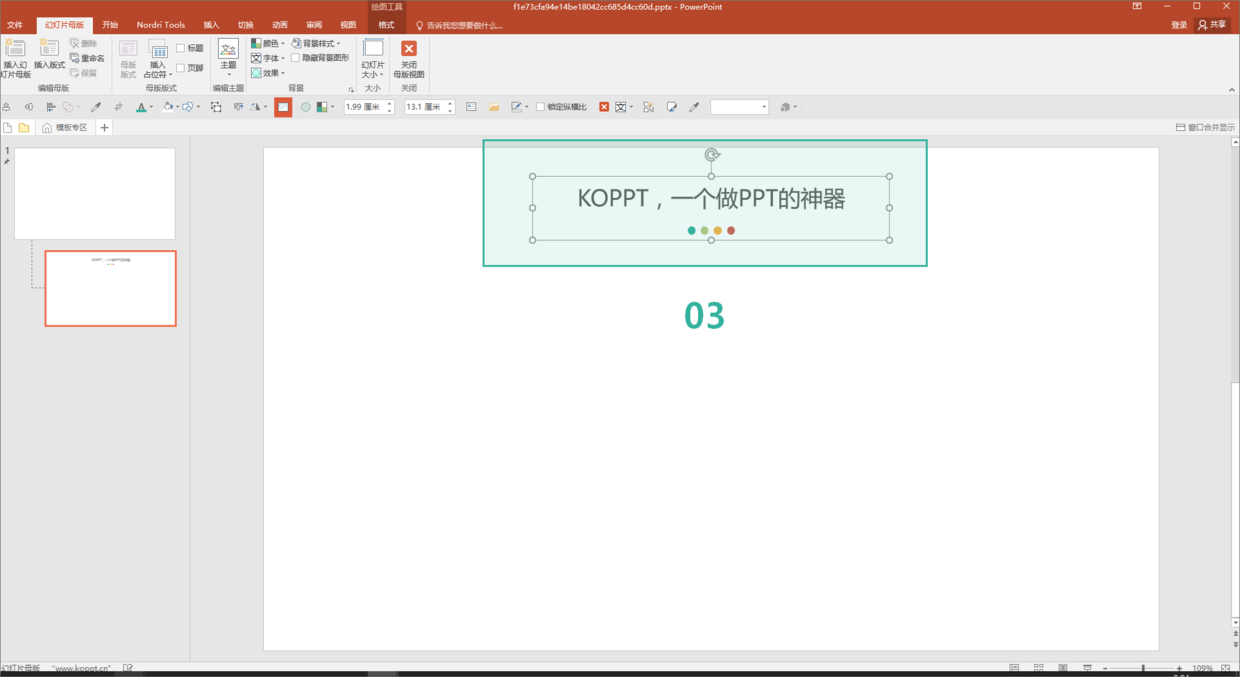Click the 文 boxed text icon in quick toolbar

[x=621, y=107]
